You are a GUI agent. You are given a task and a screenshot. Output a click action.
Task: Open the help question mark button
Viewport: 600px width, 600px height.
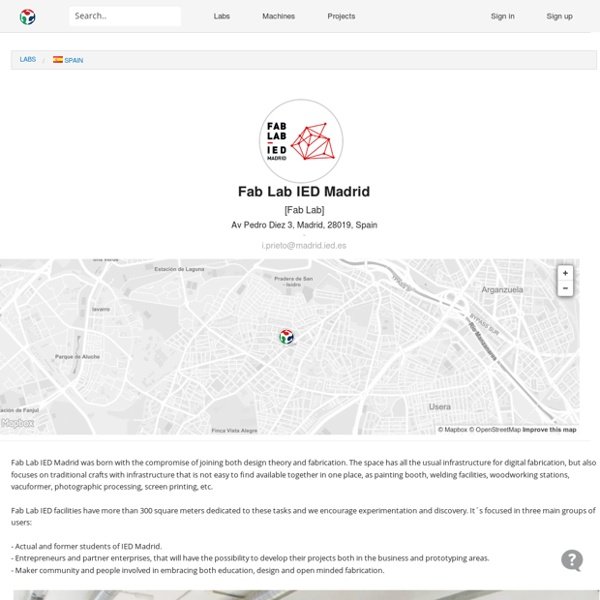tap(571, 560)
